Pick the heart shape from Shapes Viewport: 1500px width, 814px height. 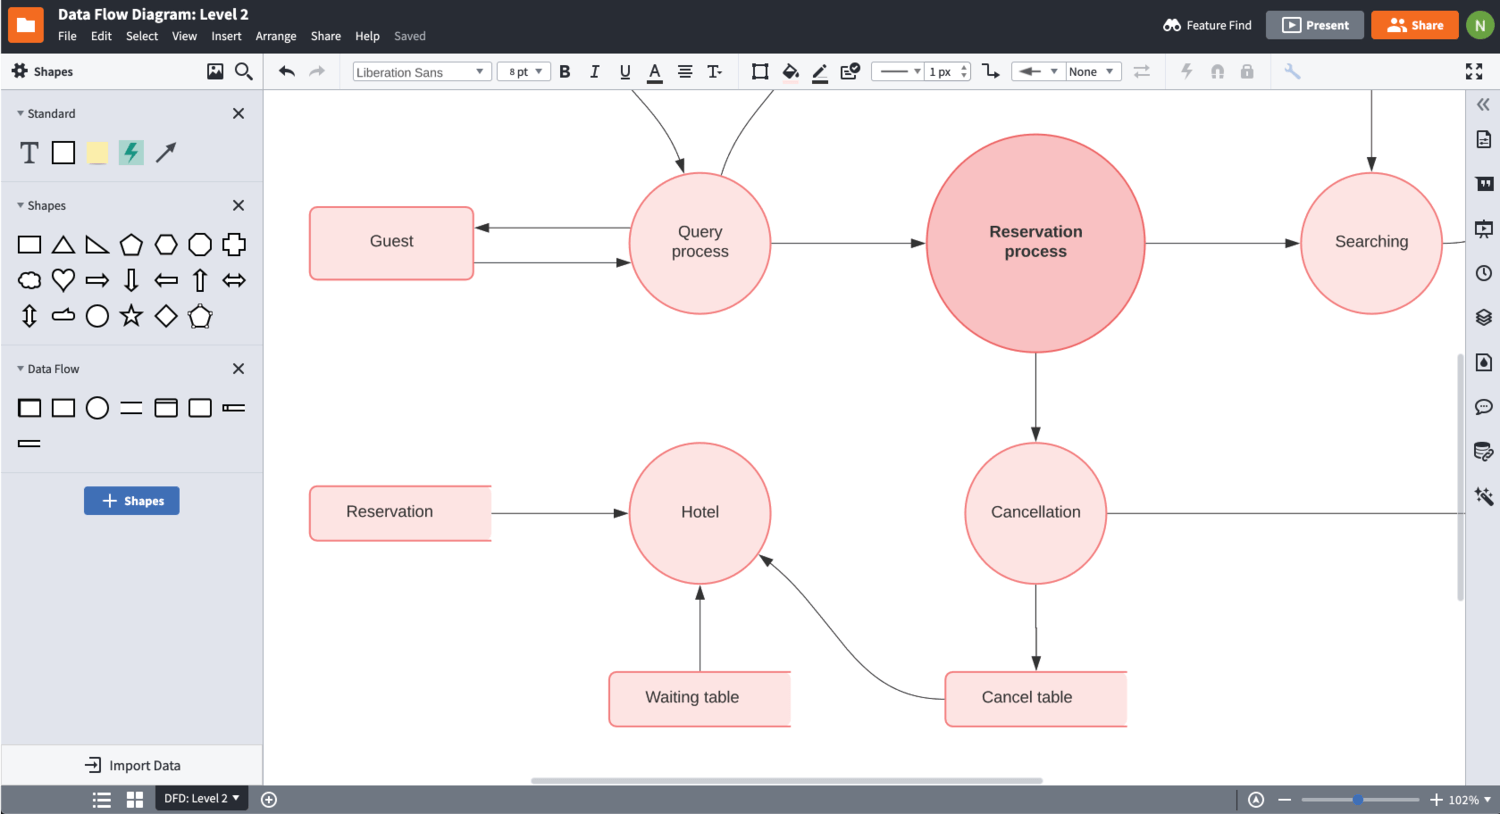coord(63,280)
